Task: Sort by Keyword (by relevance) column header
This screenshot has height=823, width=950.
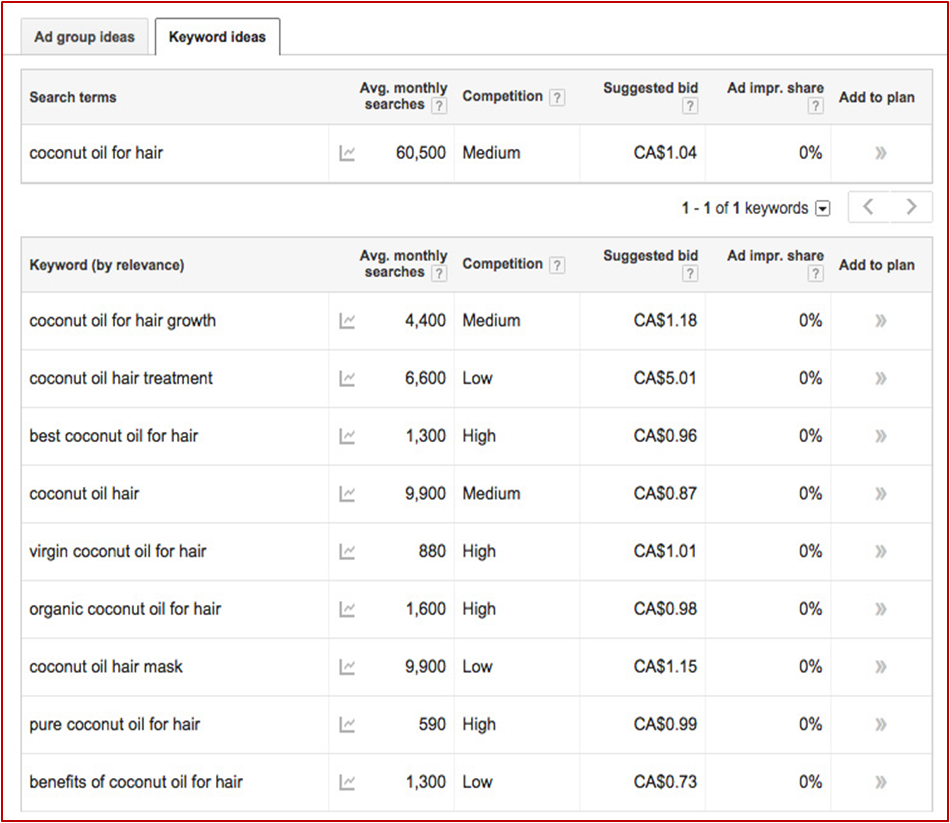Action: (x=107, y=265)
